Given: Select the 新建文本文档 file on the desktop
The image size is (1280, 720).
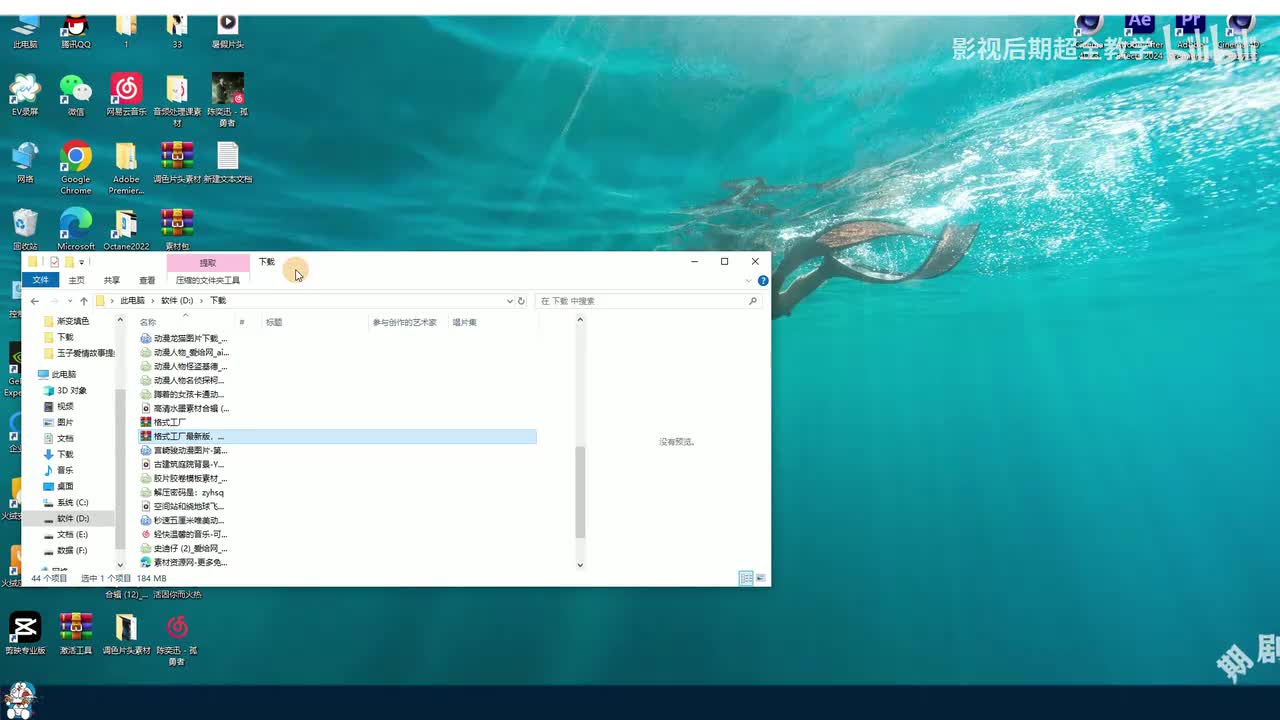Looking at the screenshot, I should point(228,163).
